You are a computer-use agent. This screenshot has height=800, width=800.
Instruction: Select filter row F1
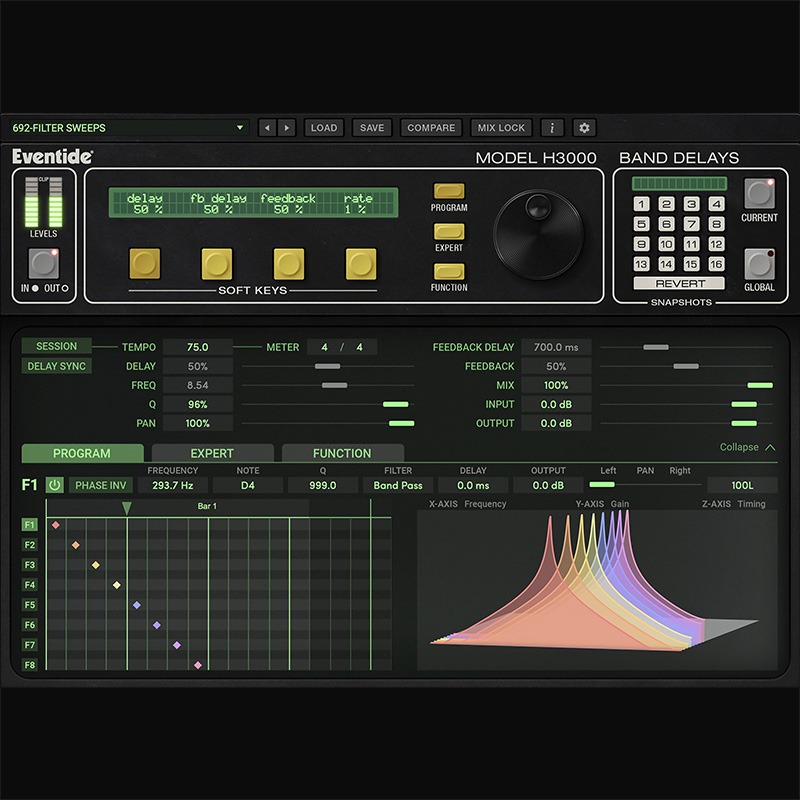coord(30,524)
